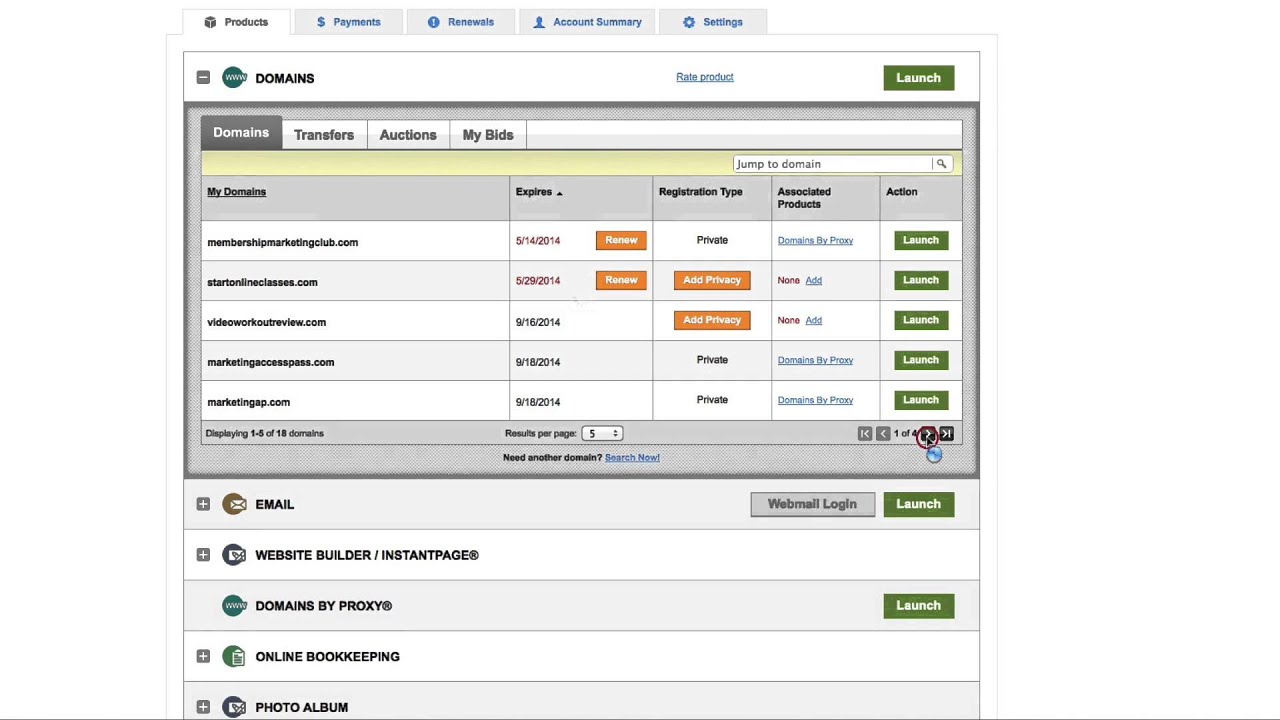This screenshot has width=1280, height=720.
Task: Open the Renewals tab
Action: click(460, 22)
